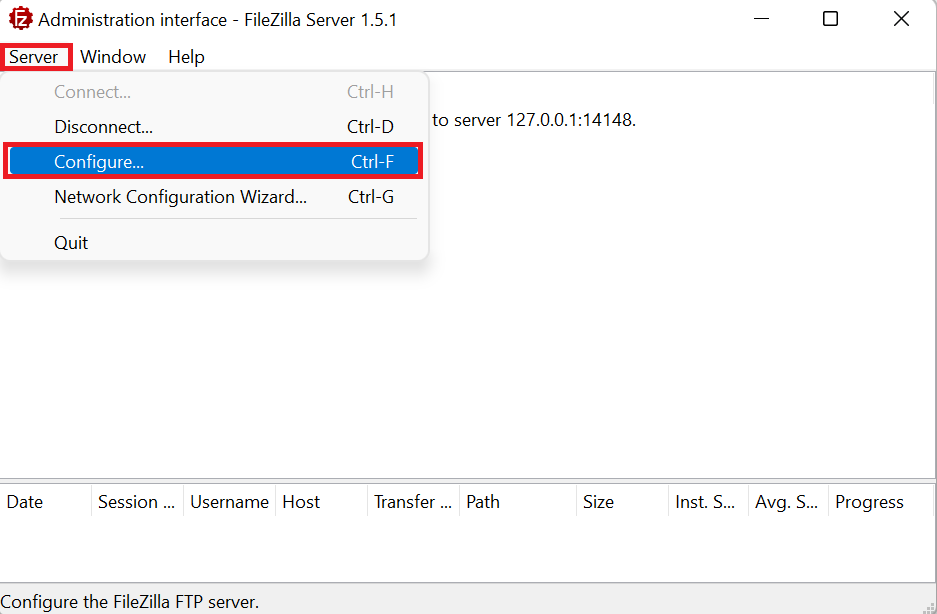The image size is (937, 614).
Task: Sort by the Path column header
Action: (x=518, y=502)
